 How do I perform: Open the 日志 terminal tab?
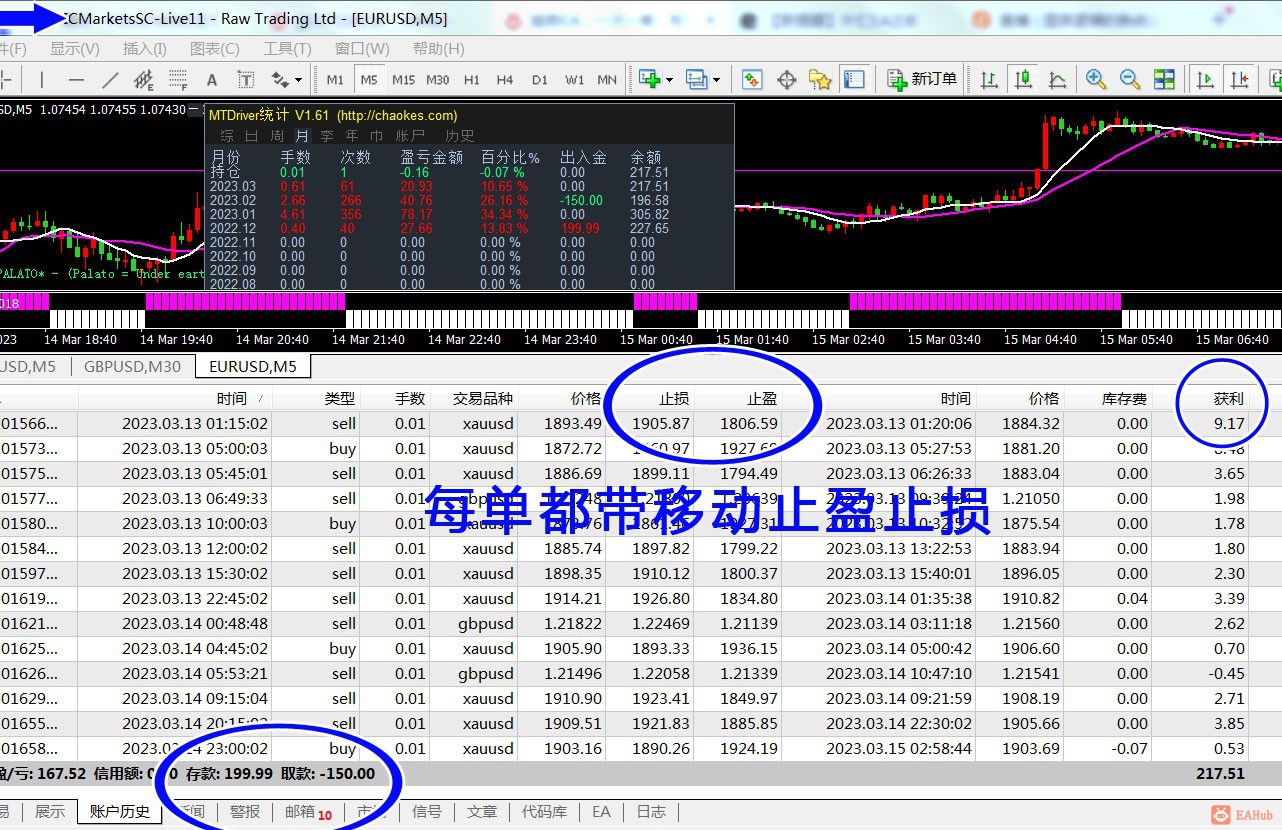coord(651,811)
